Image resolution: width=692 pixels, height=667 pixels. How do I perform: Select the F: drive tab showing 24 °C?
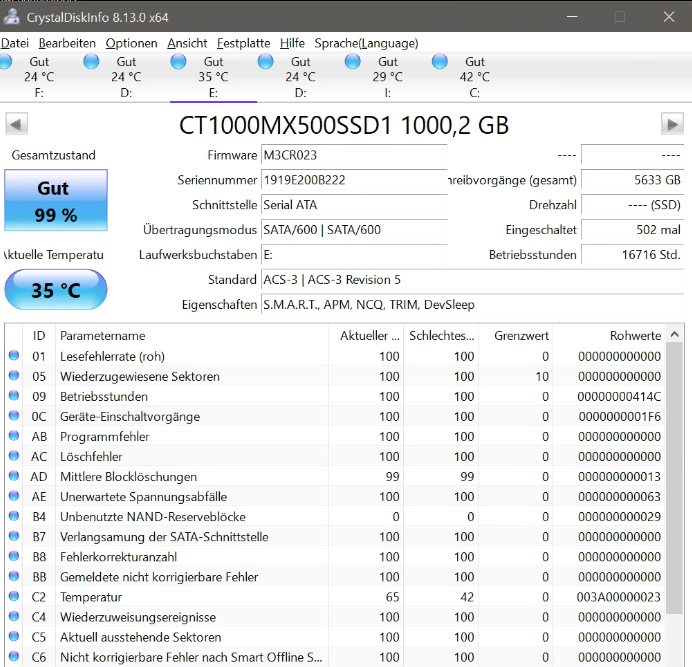pyautogui.click(x=39, y=77)
